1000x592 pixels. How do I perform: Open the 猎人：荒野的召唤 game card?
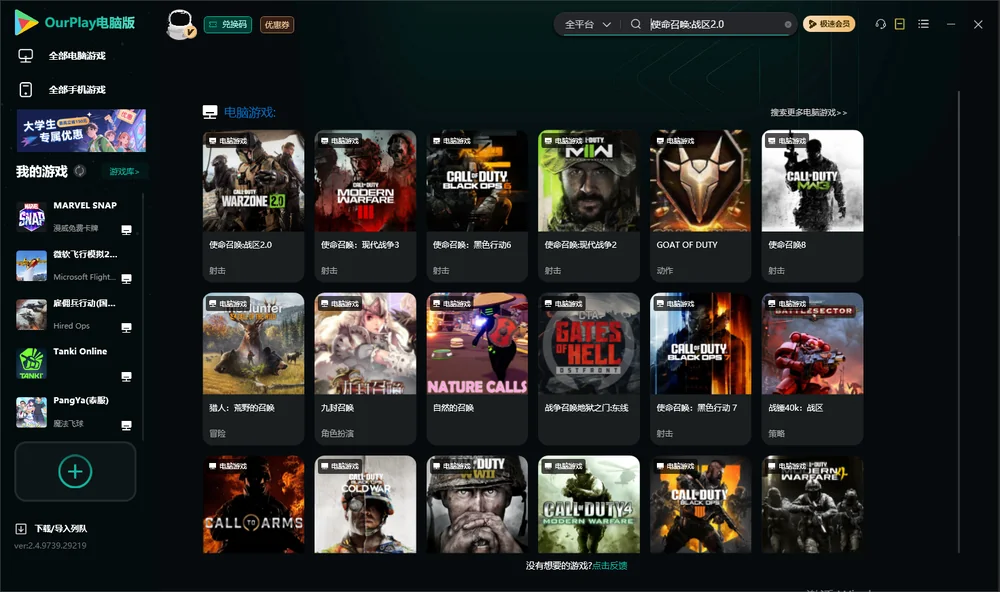tap(253, 368)
